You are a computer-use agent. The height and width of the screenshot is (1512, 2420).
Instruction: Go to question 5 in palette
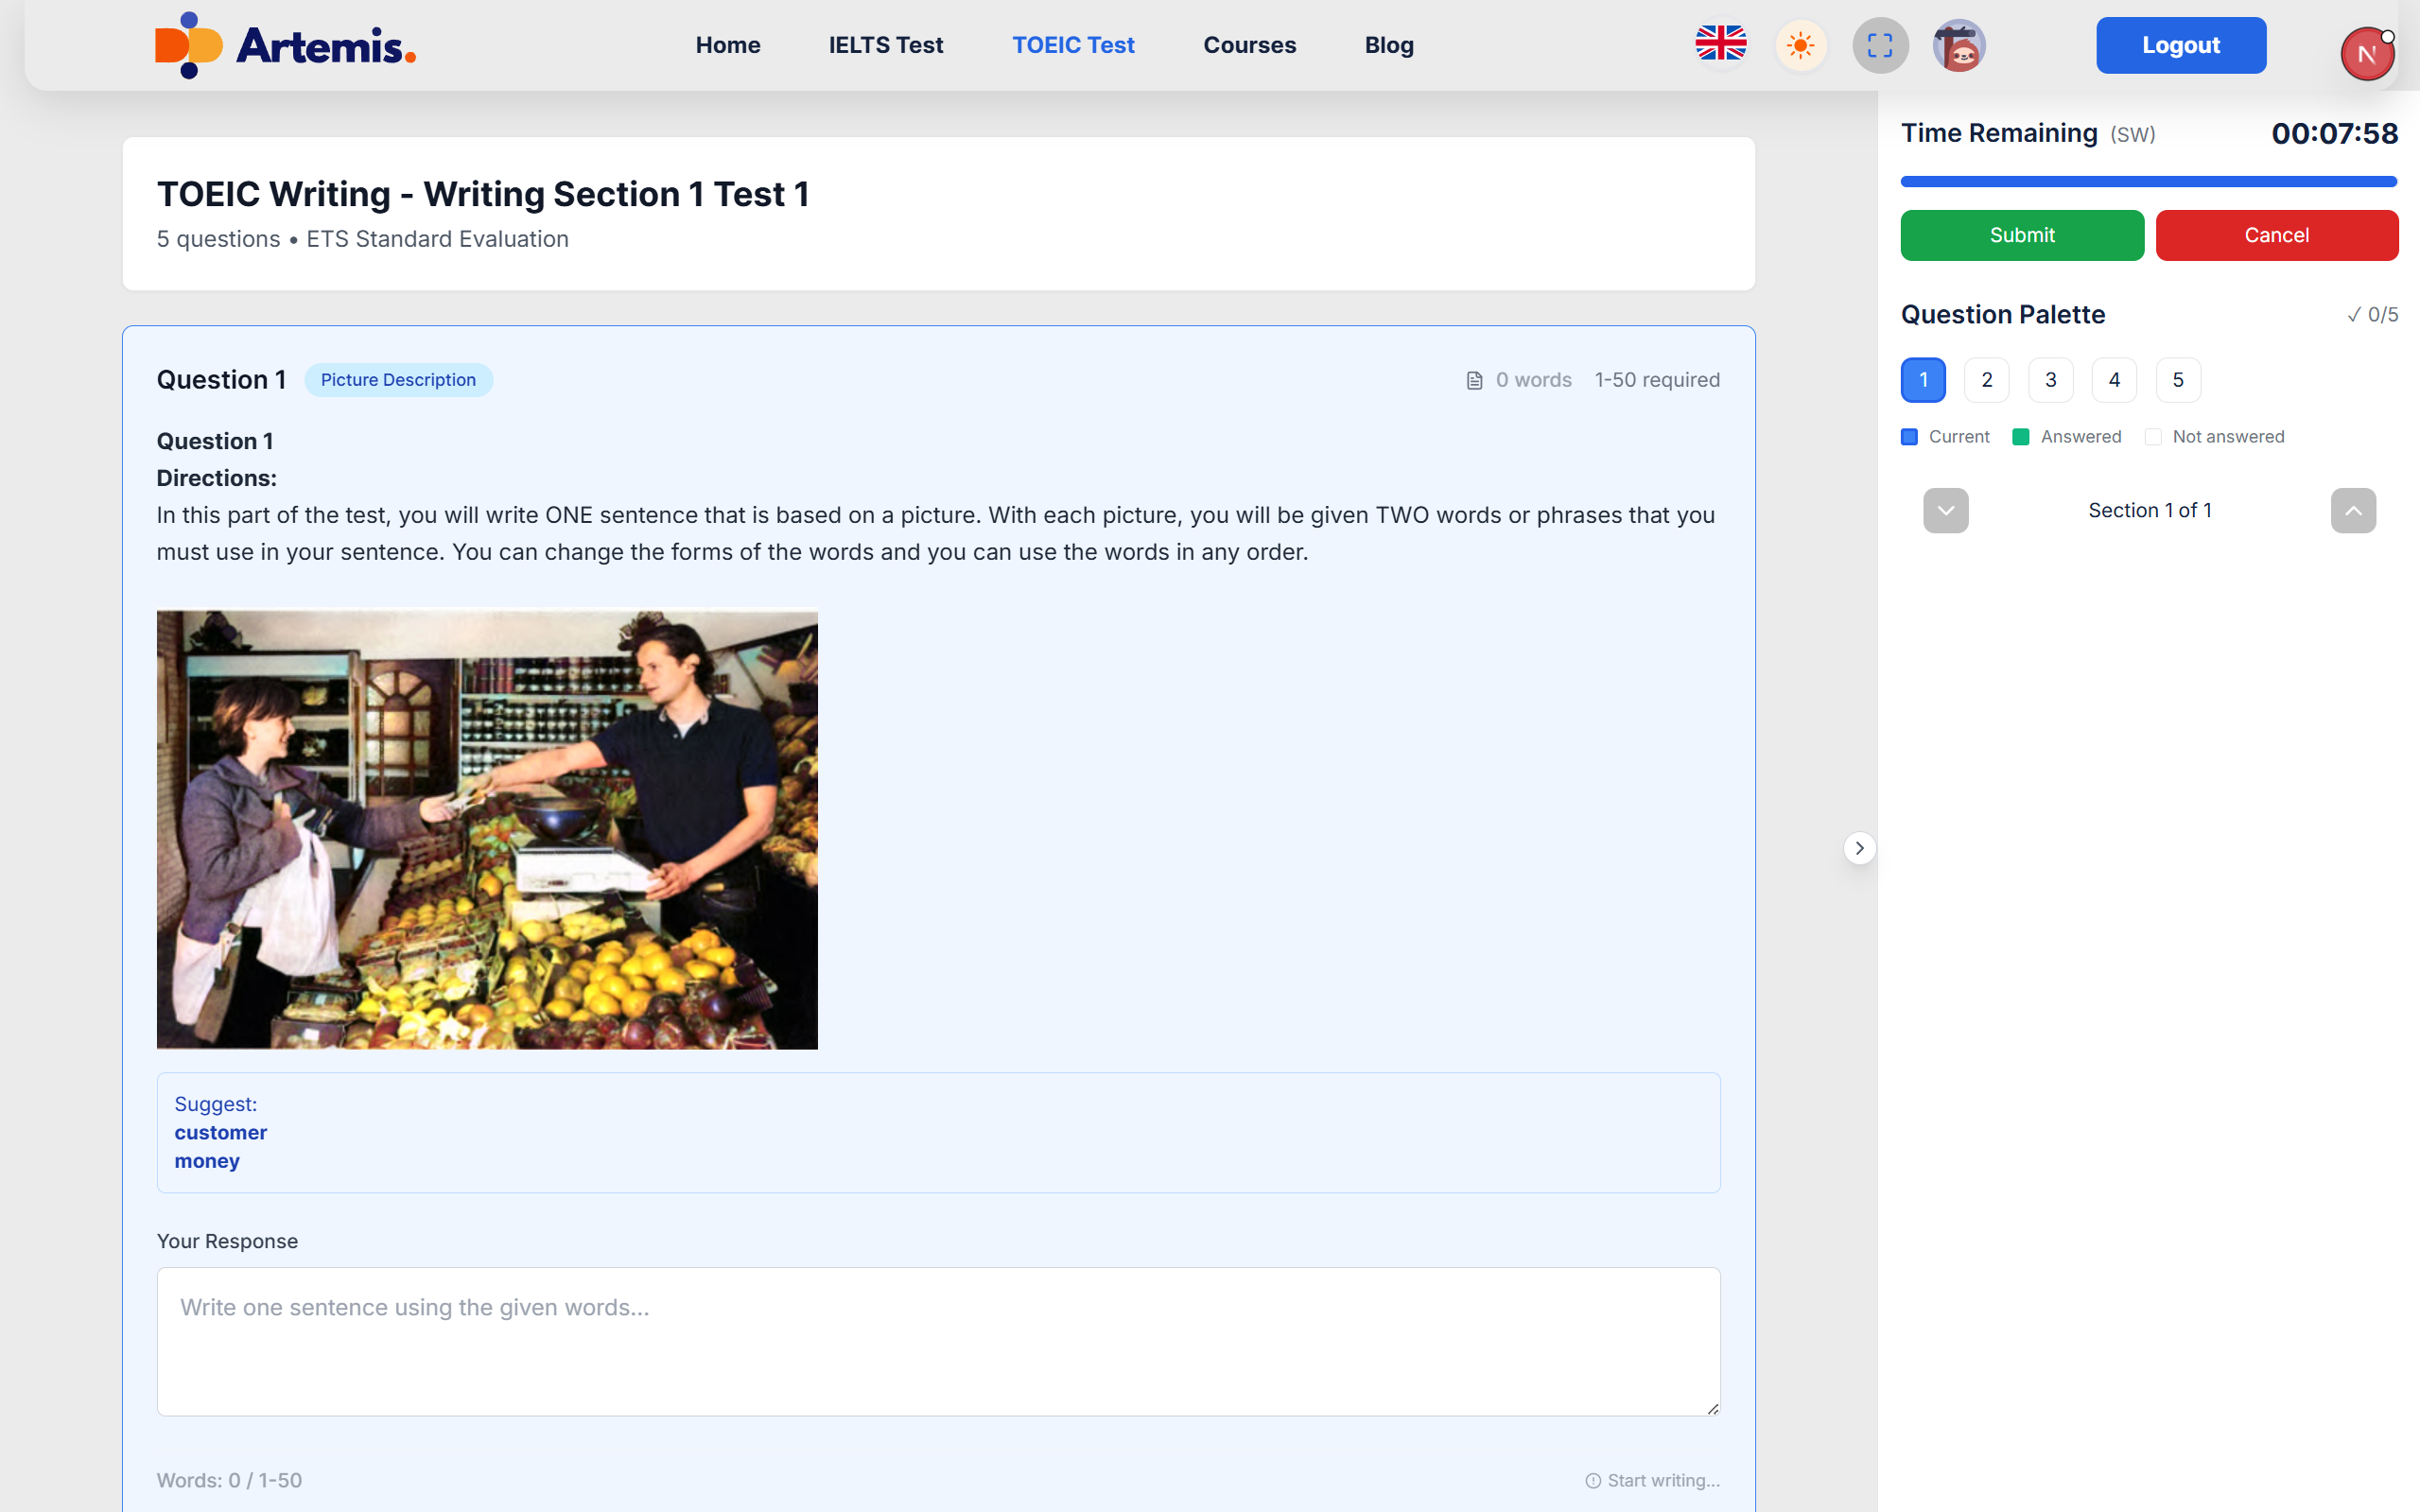tap(2177, 380)
